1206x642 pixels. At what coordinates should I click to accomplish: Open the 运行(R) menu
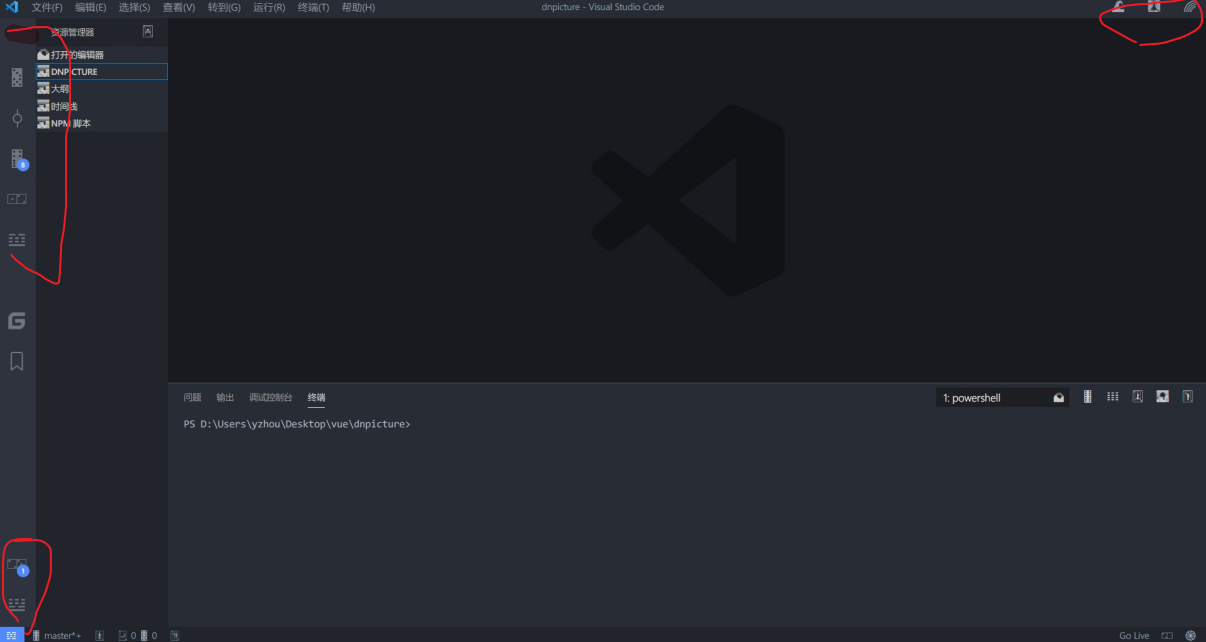[x=269, y=7]
